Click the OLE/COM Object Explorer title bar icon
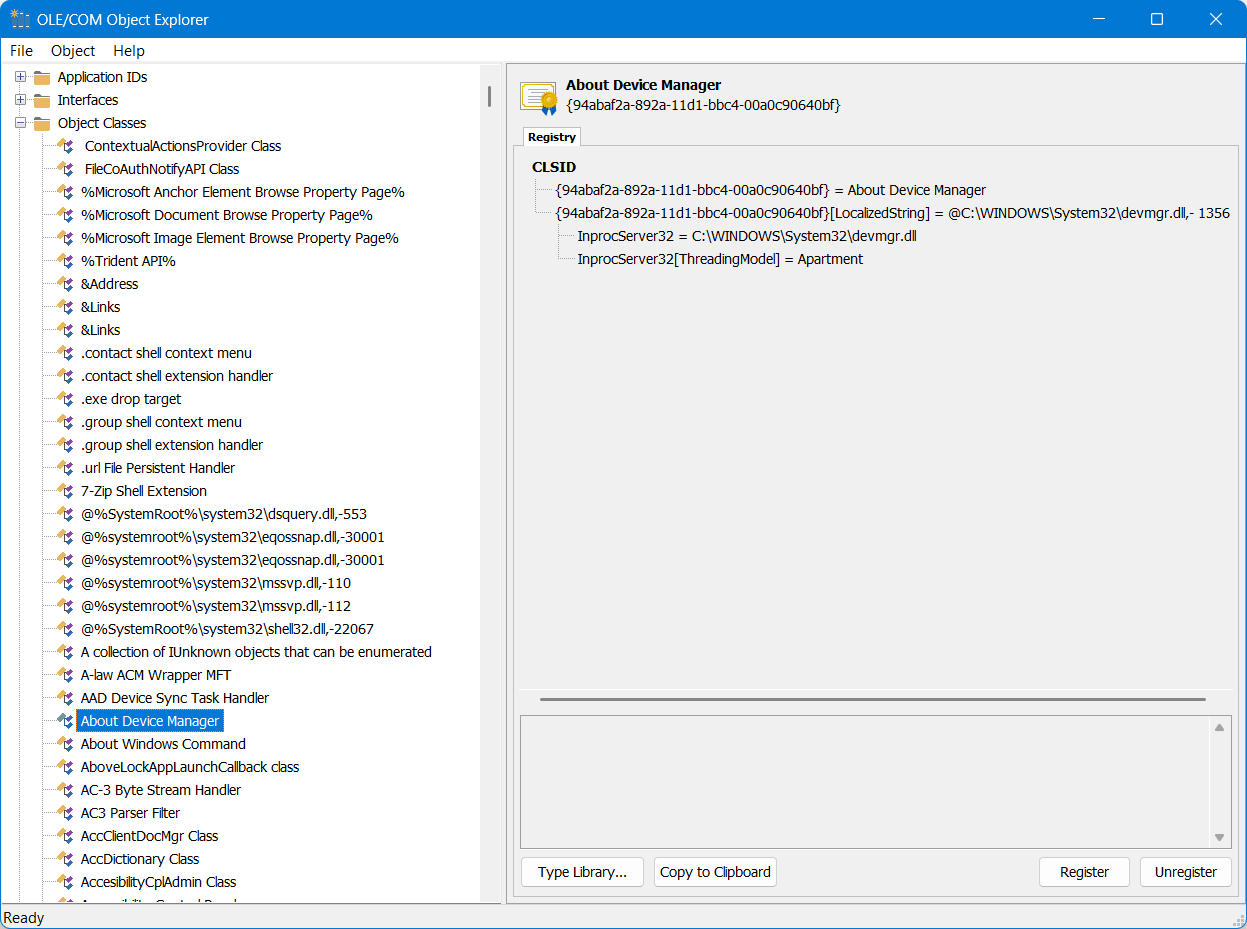 [19, 19]
